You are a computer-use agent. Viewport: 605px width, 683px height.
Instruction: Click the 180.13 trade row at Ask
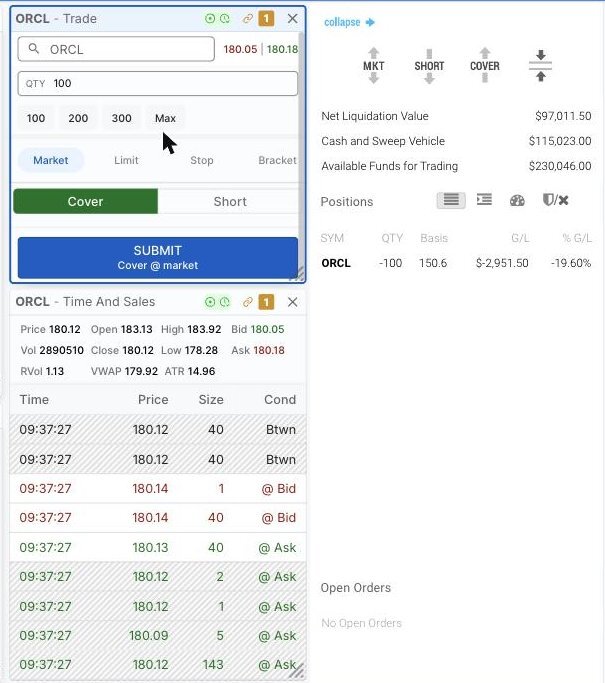158,548
